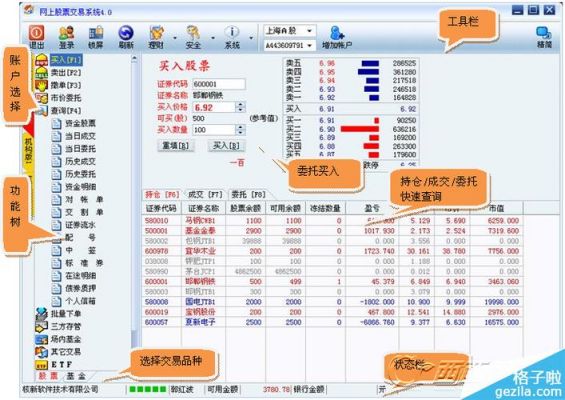The image size is (565, 400).
Task: Select the 基金 tab at bottom left
Action: (76, 376)
